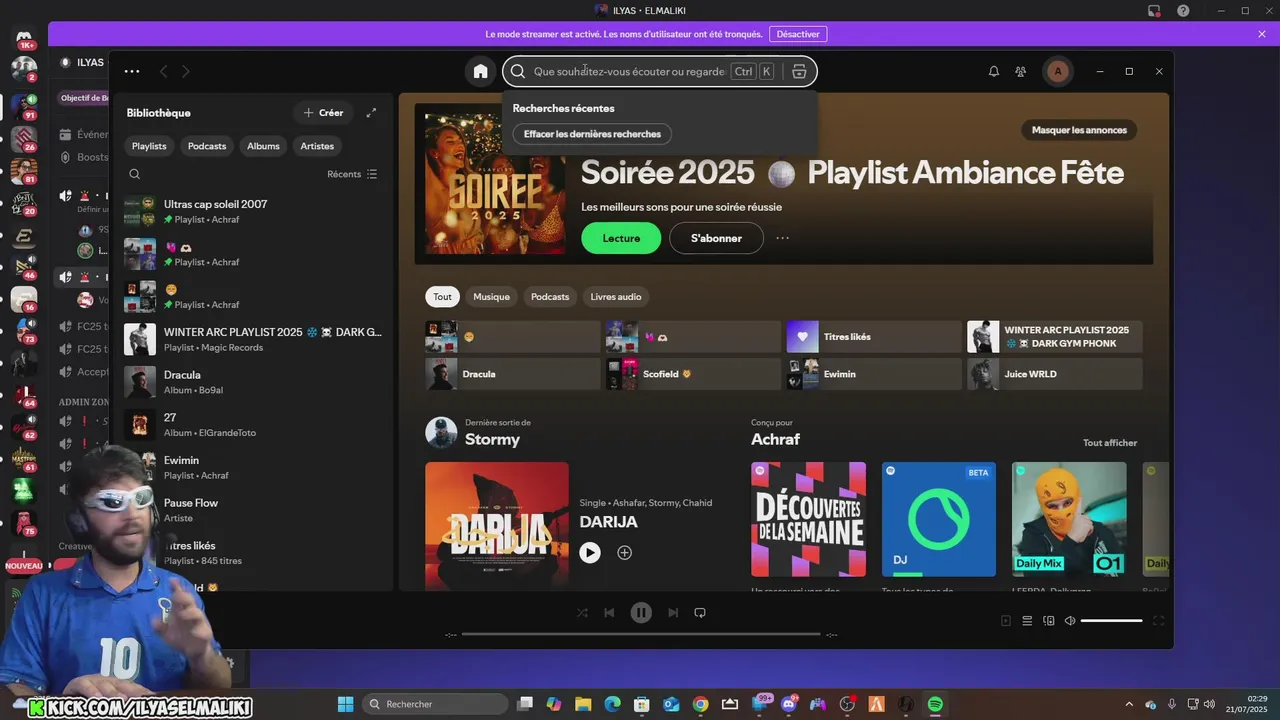Open the Stormy artist name

point(492,439)
